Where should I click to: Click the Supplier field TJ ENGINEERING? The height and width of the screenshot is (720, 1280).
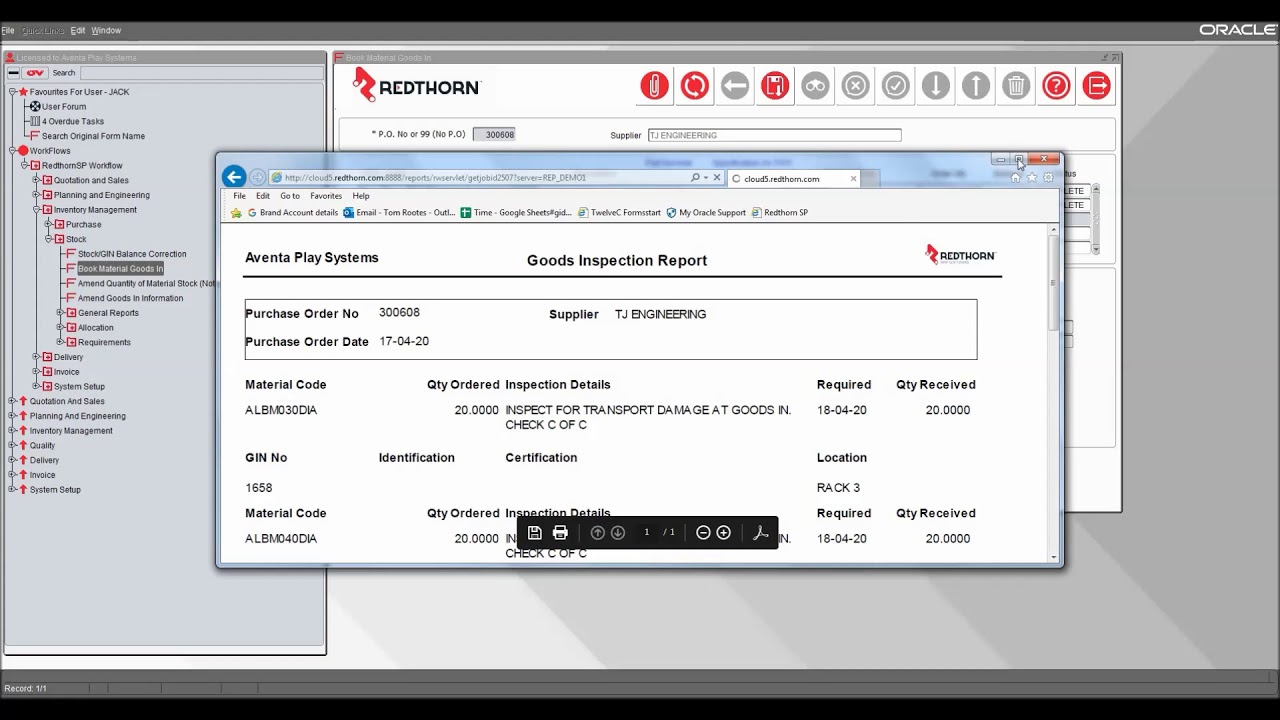774,135
